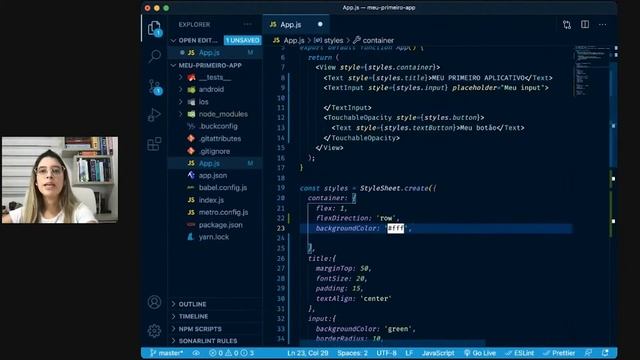Viewport: 640px width, 360px height.
Task: Click the feedback icon in status bar
Action: point(588,353)
